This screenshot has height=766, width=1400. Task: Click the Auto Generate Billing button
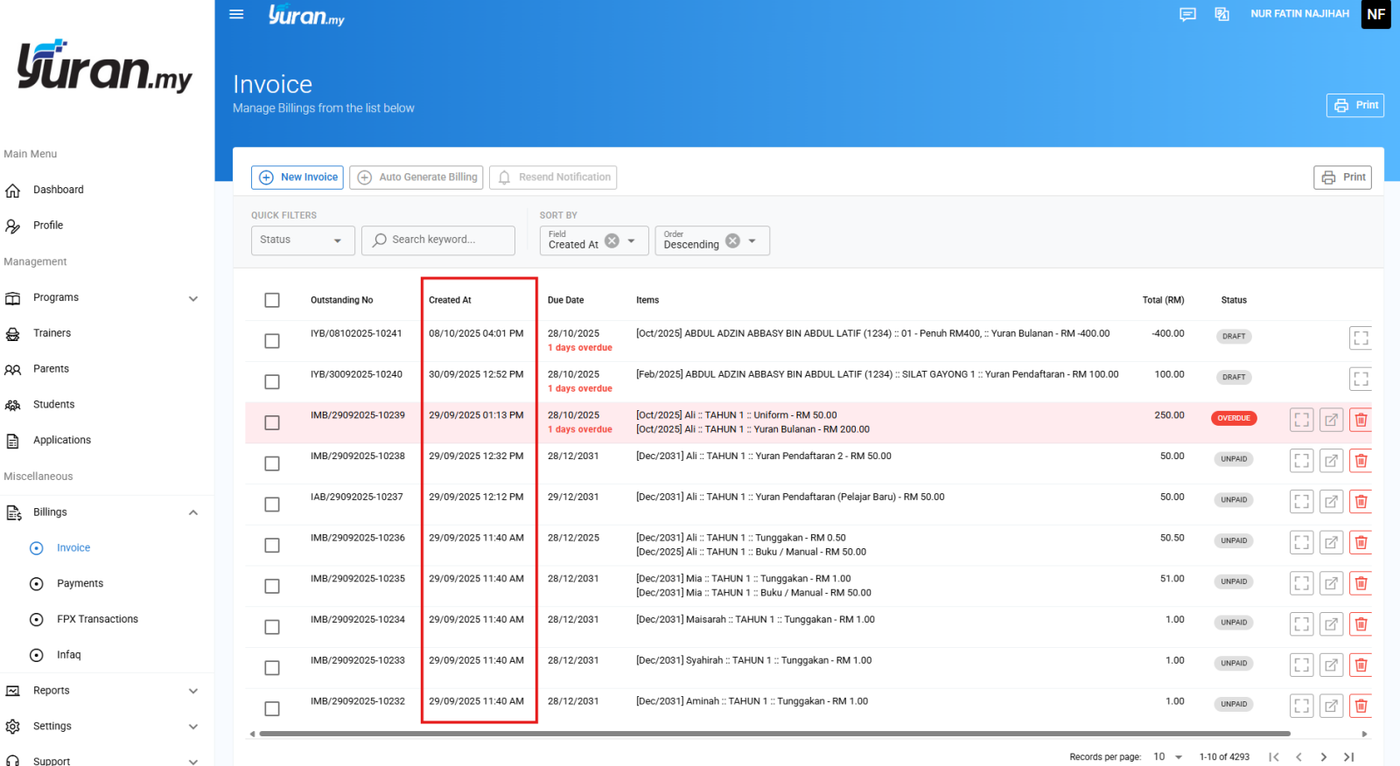(416, 177)
